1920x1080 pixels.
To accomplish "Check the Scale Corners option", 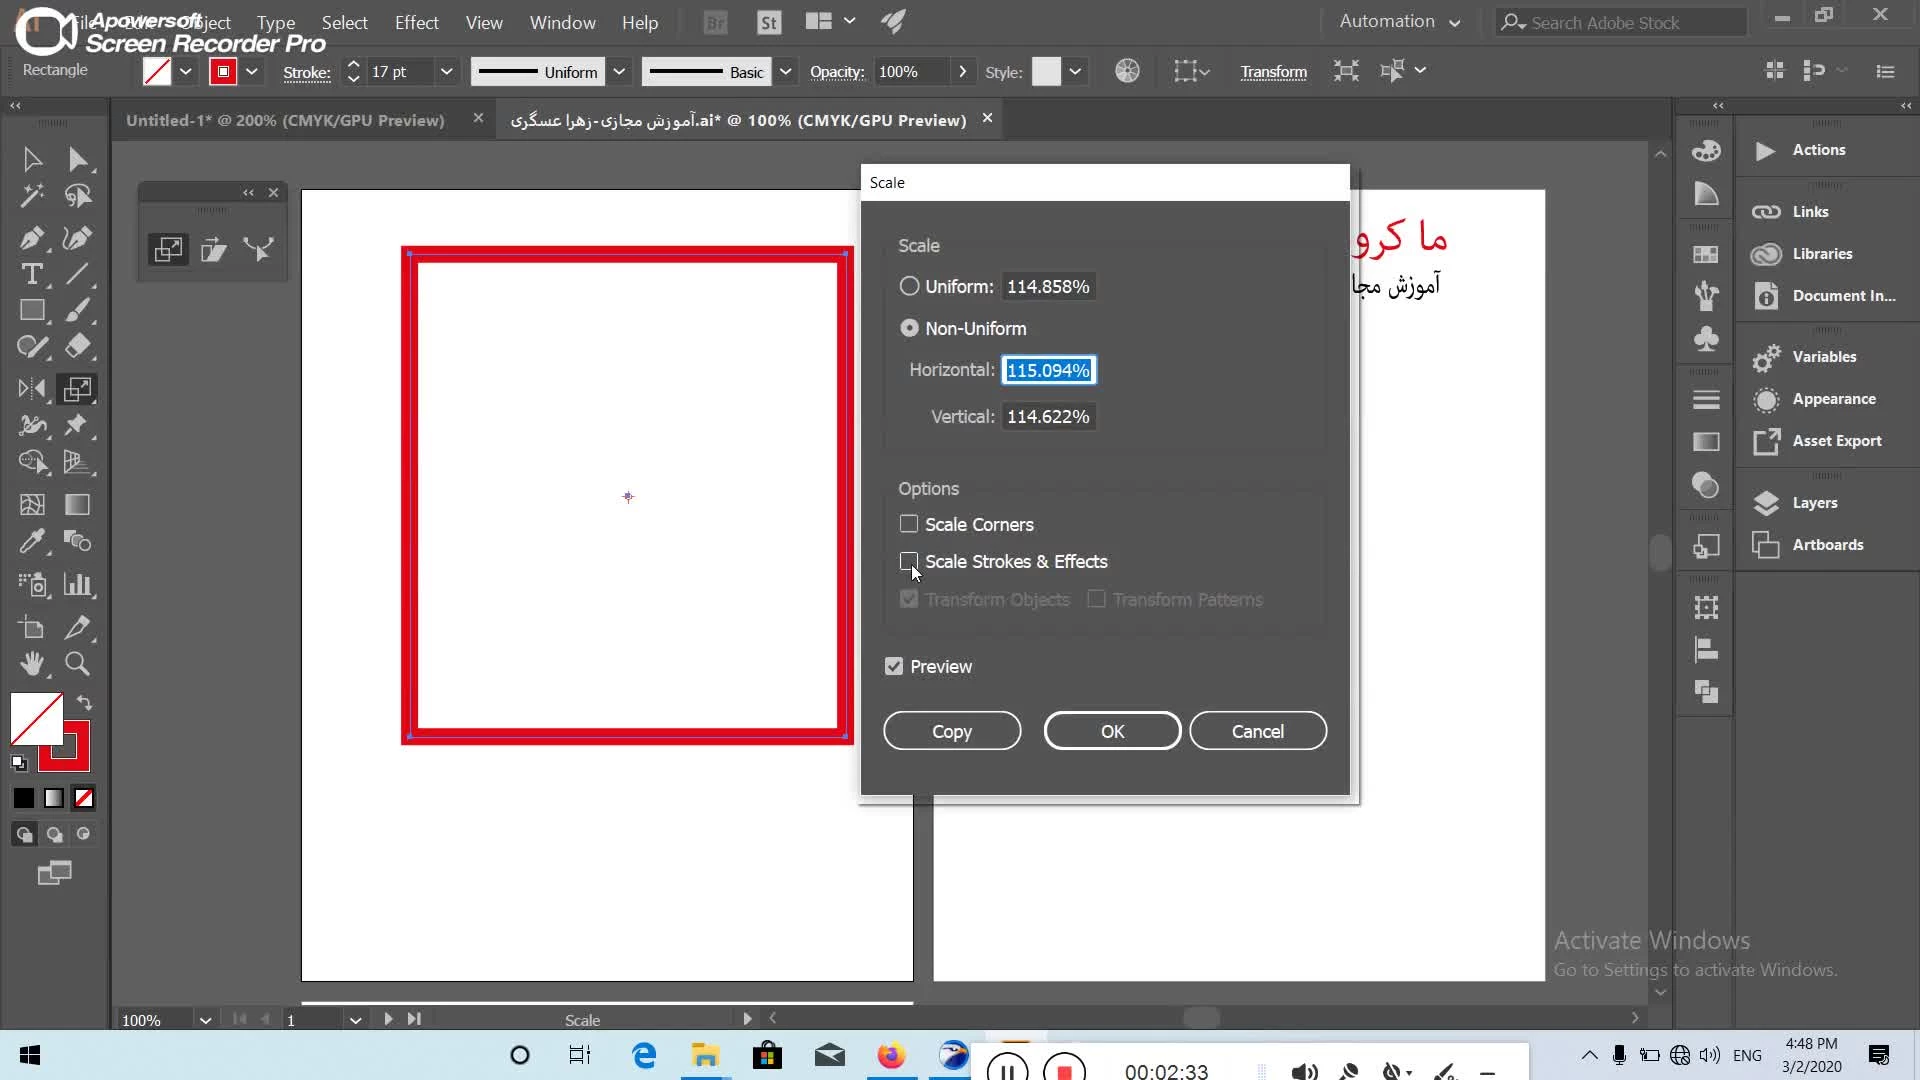I will [x=908, y=524].
